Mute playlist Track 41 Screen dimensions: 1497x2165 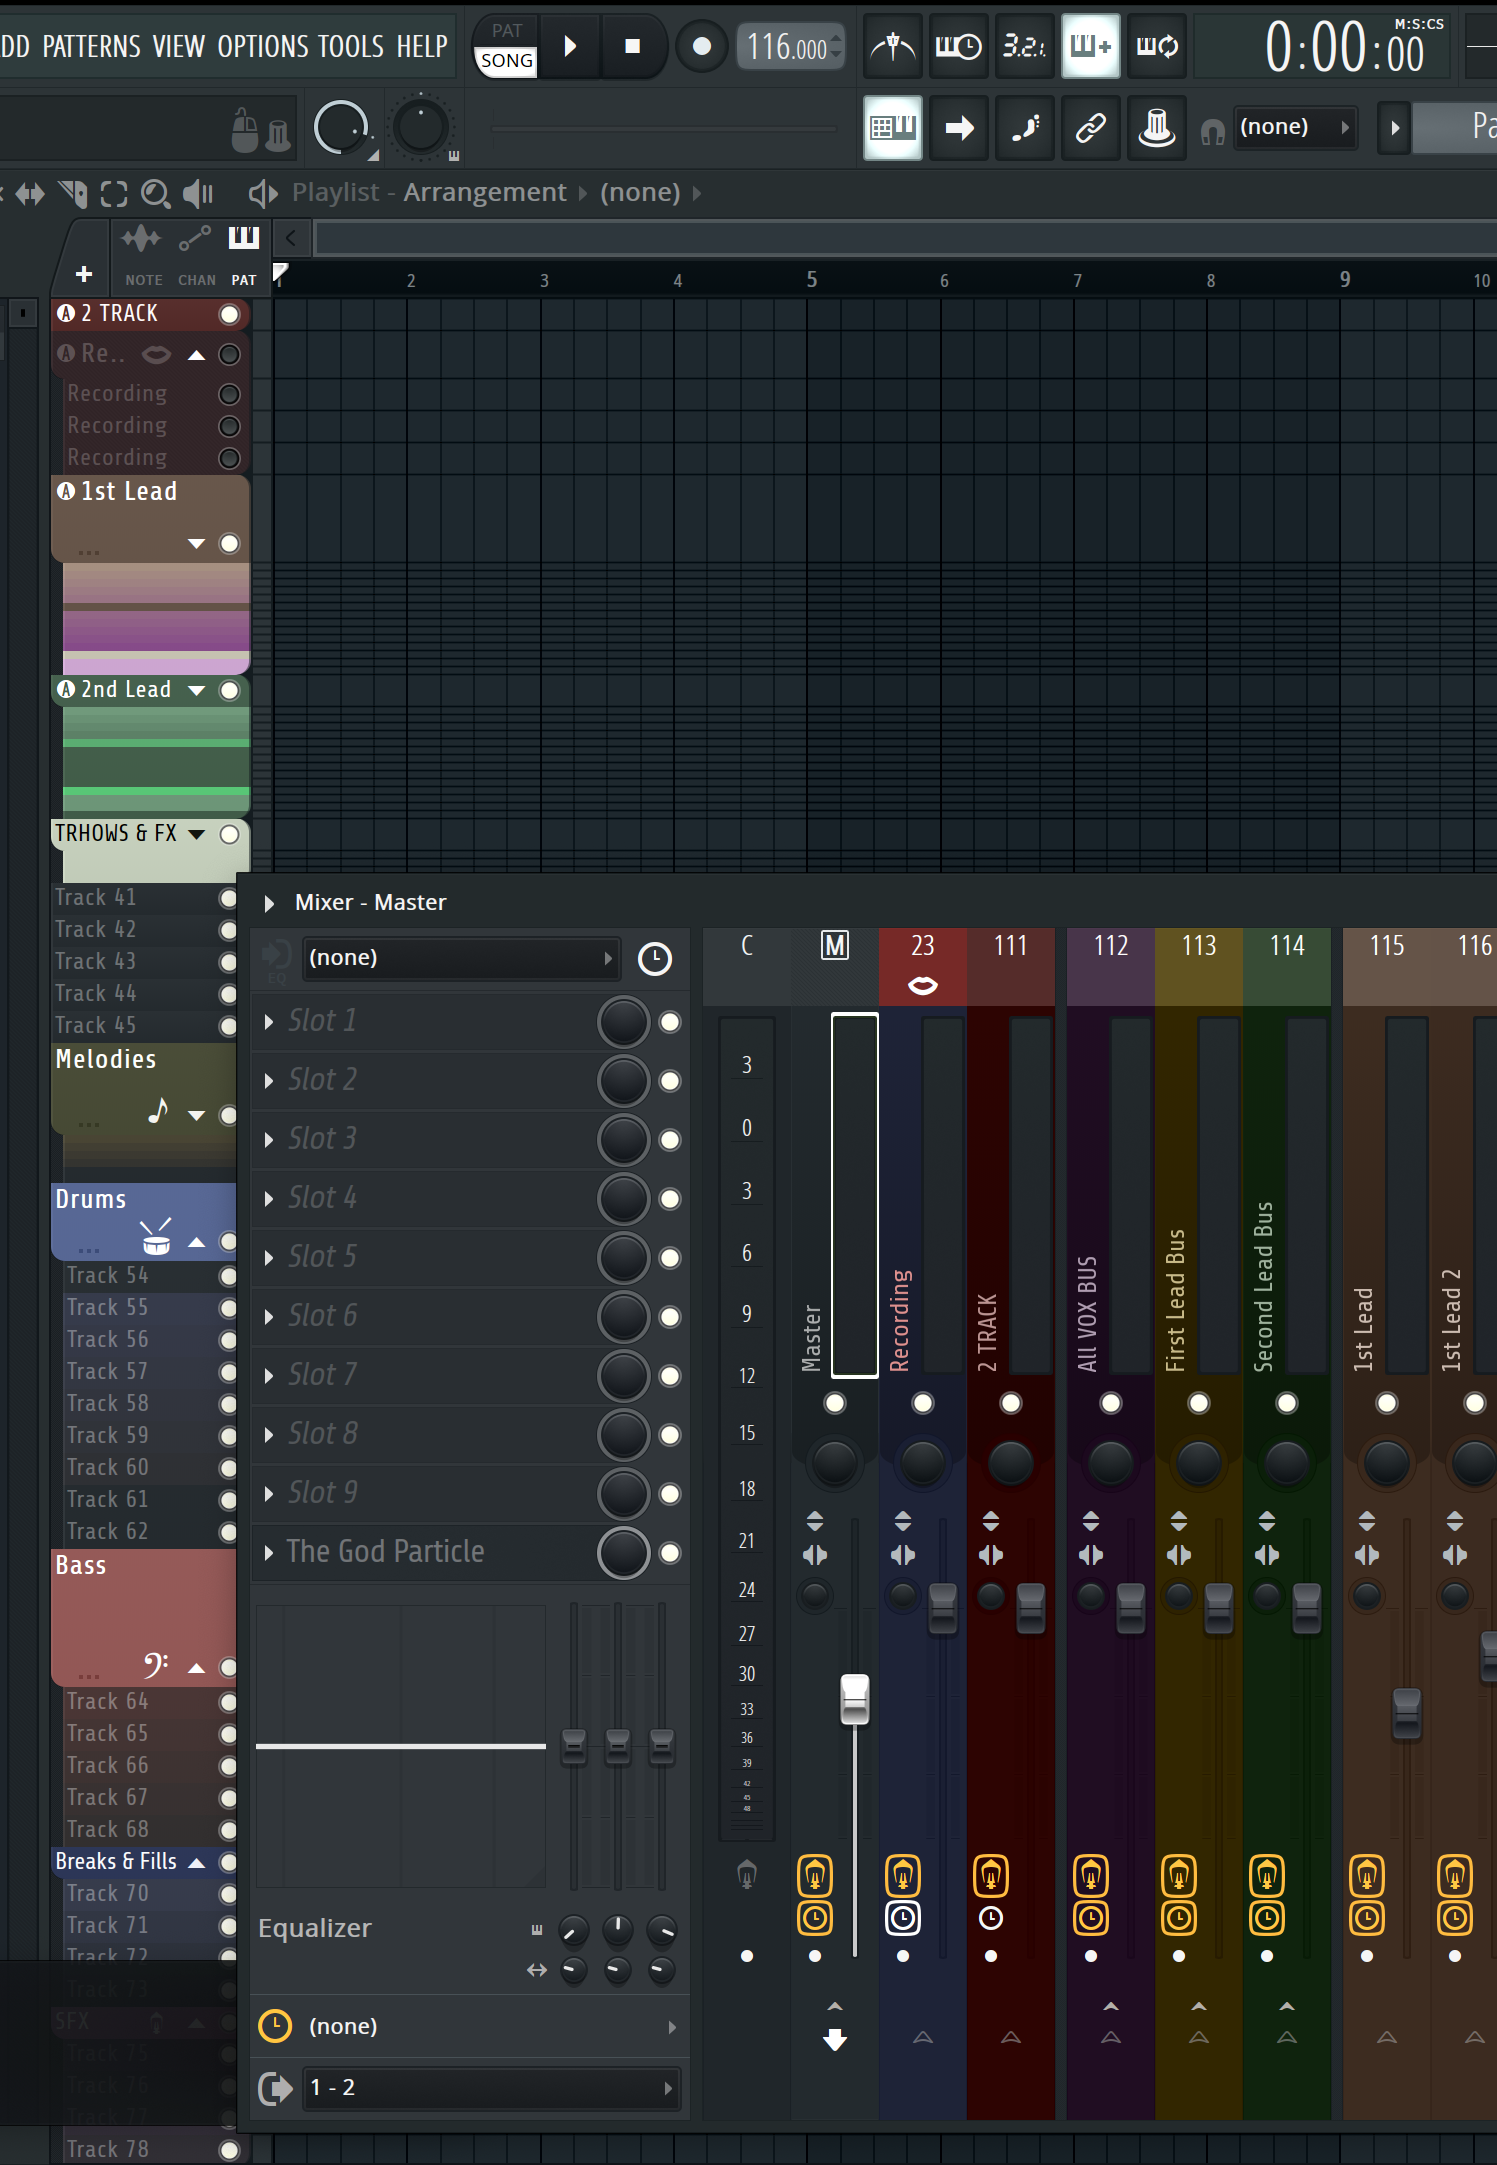(x=228, y=898)
